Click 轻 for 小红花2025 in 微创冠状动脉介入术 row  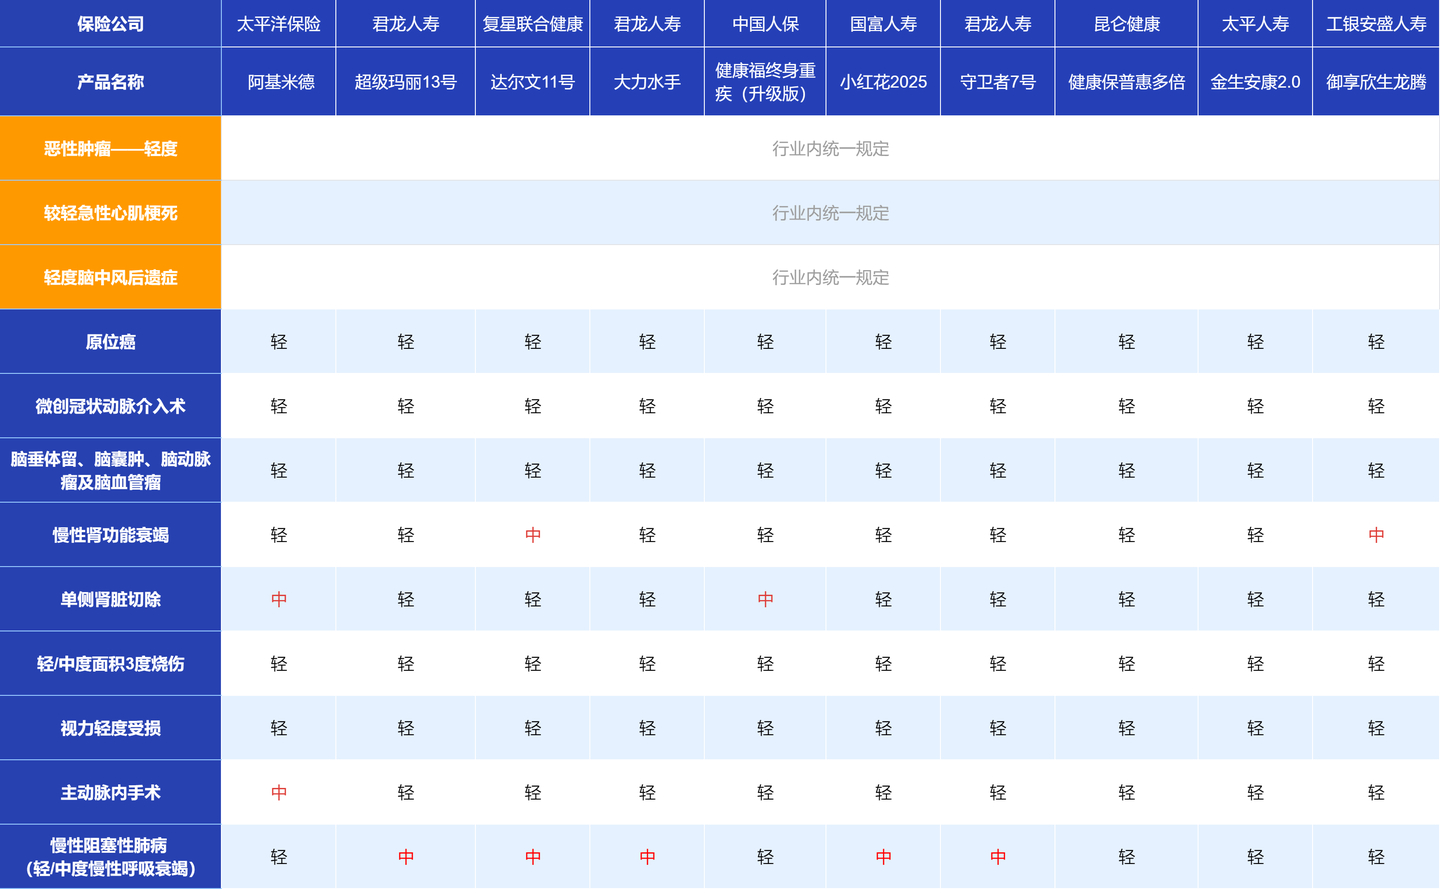coord(884,406)
